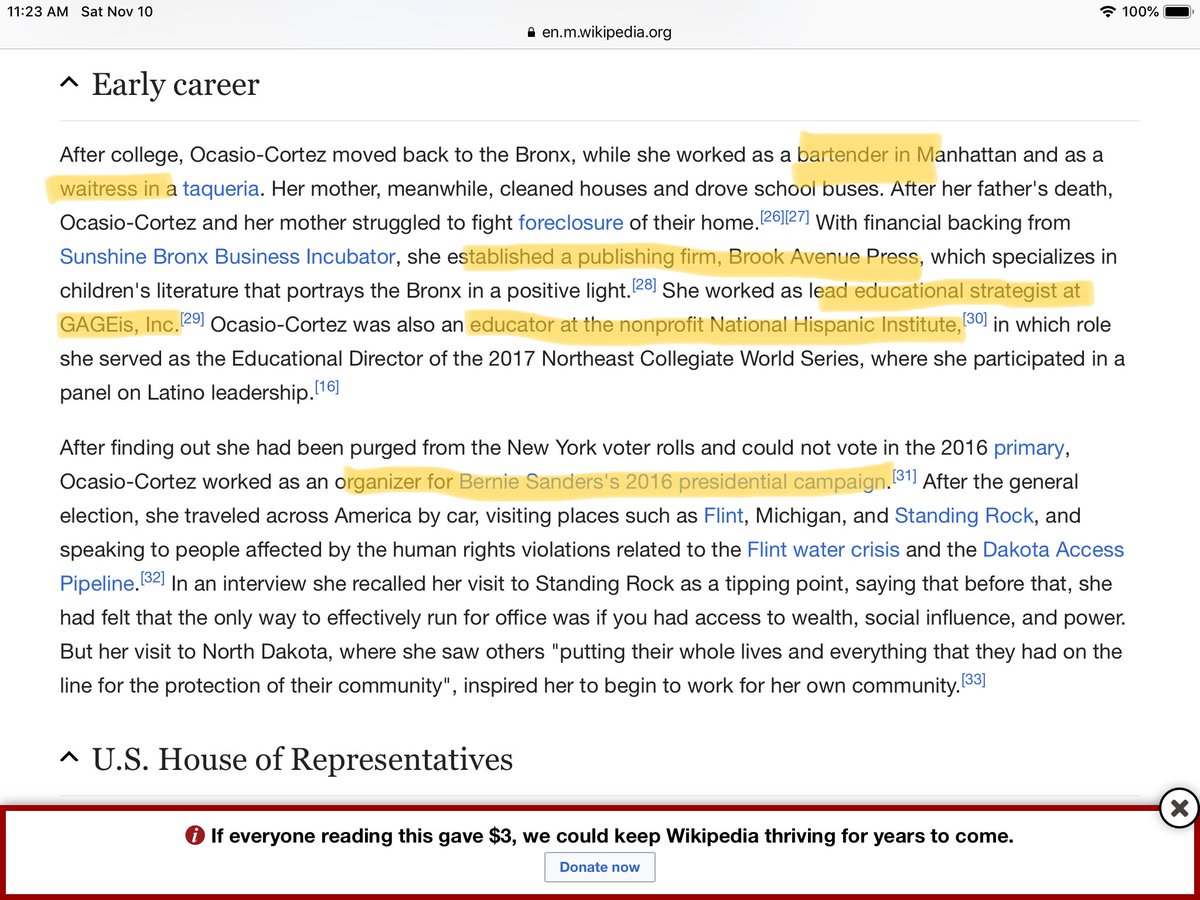Tap the lock icon beside the URL
1200x900 pixels.
(x=531, y=32)
